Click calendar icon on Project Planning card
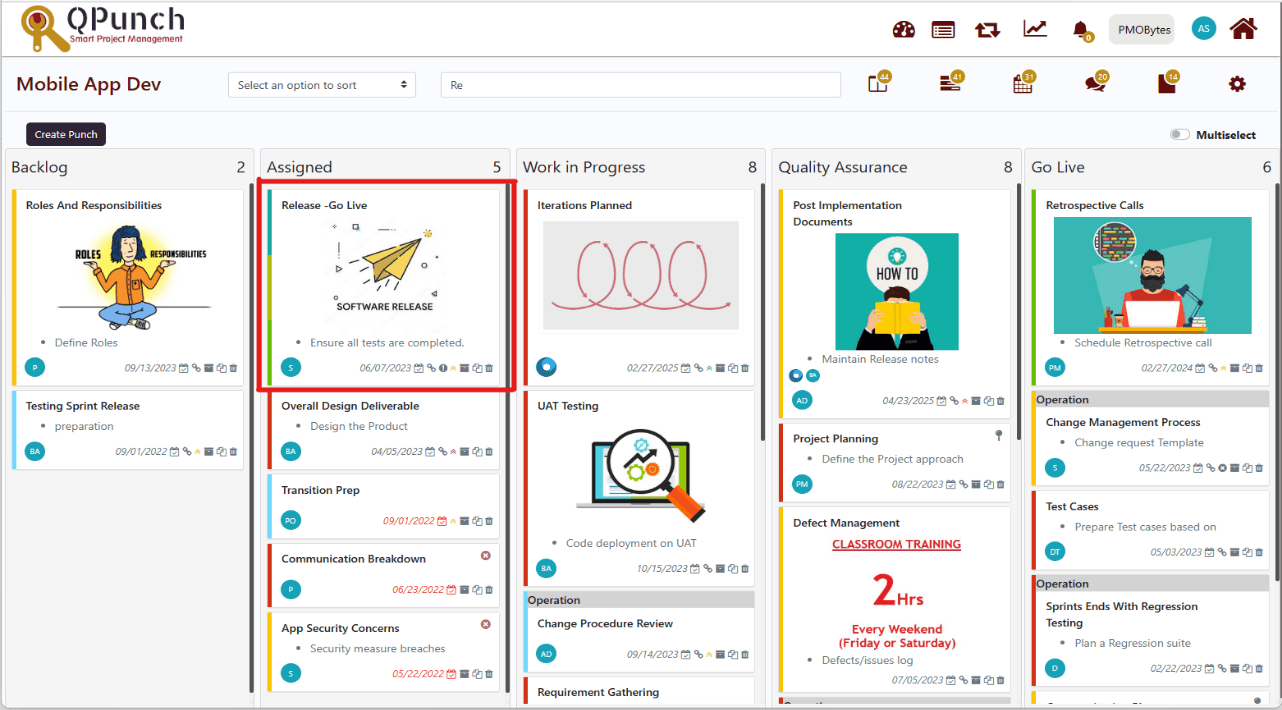This screenshot has height=710, width=1282. click(x=951, y=485)
